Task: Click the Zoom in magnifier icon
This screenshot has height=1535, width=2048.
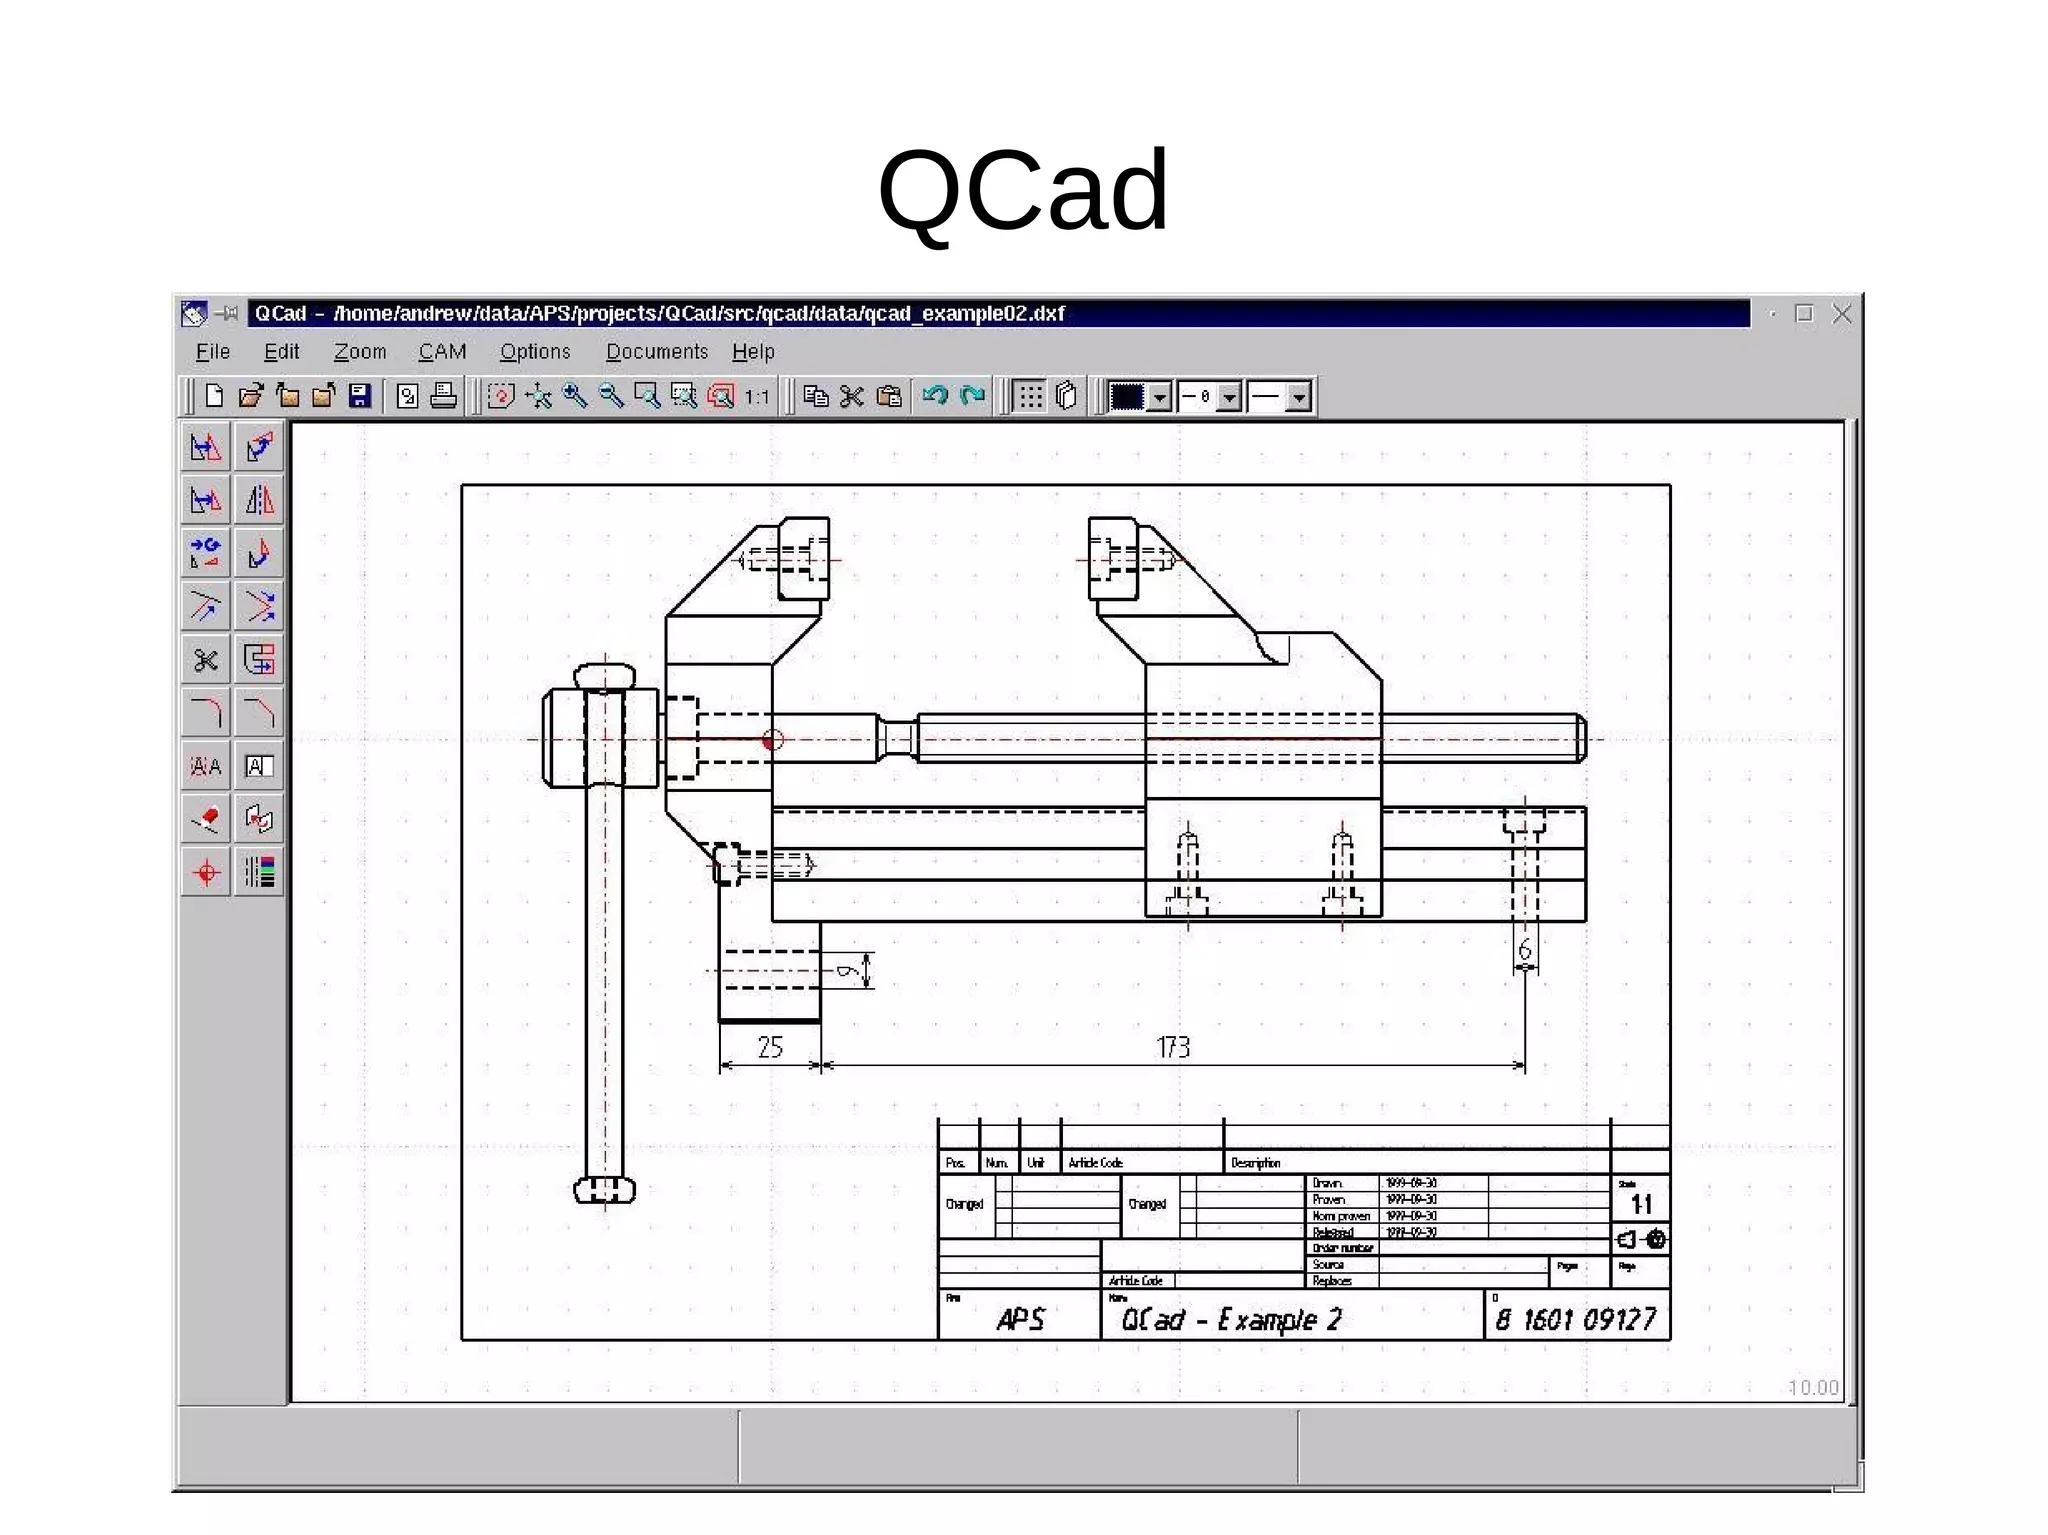Action: (x=575, y=396)
